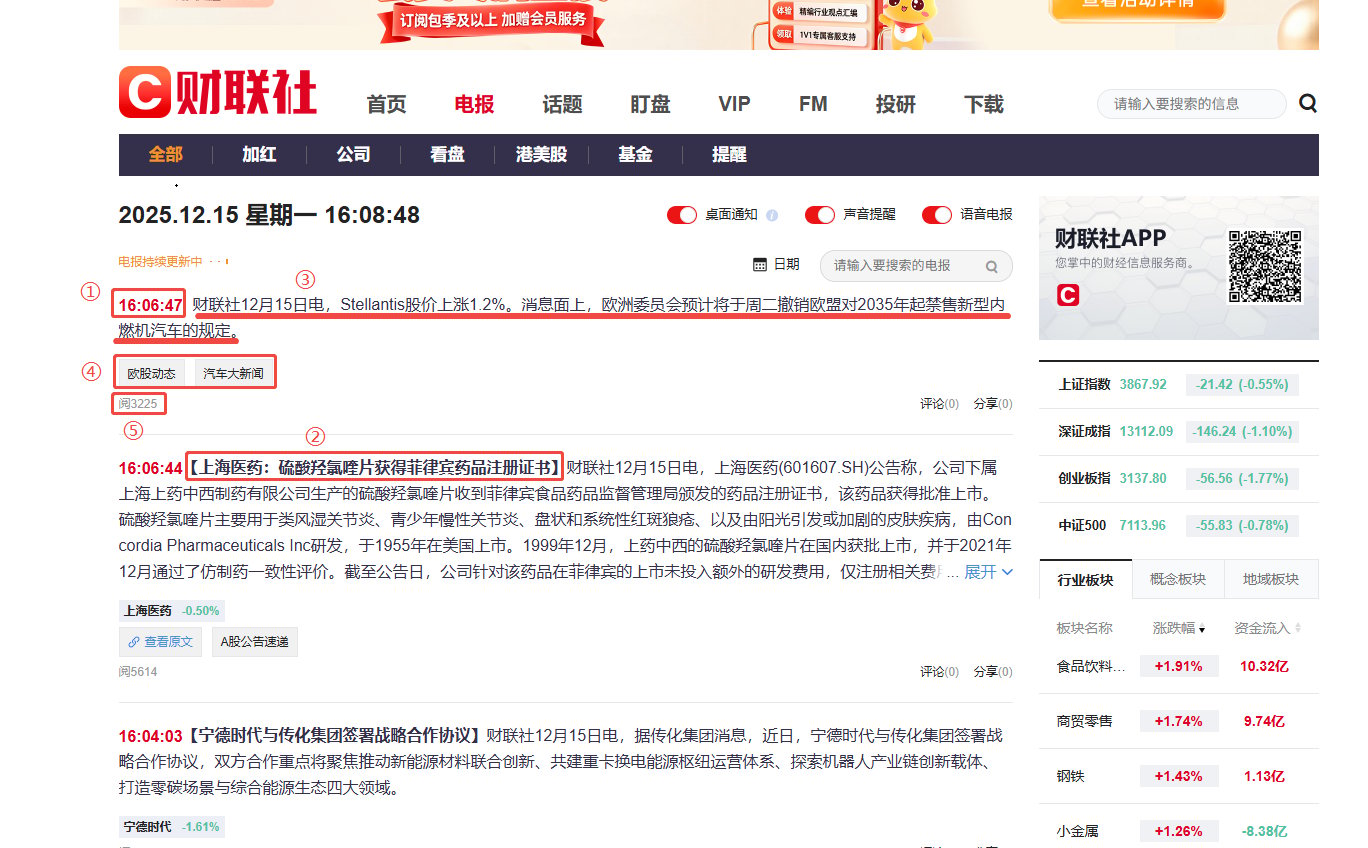The width and height of the screenshot is (1368, 848).
Task: Click the header search input field
Action: pyautogui.click(x=1192, y=104)
